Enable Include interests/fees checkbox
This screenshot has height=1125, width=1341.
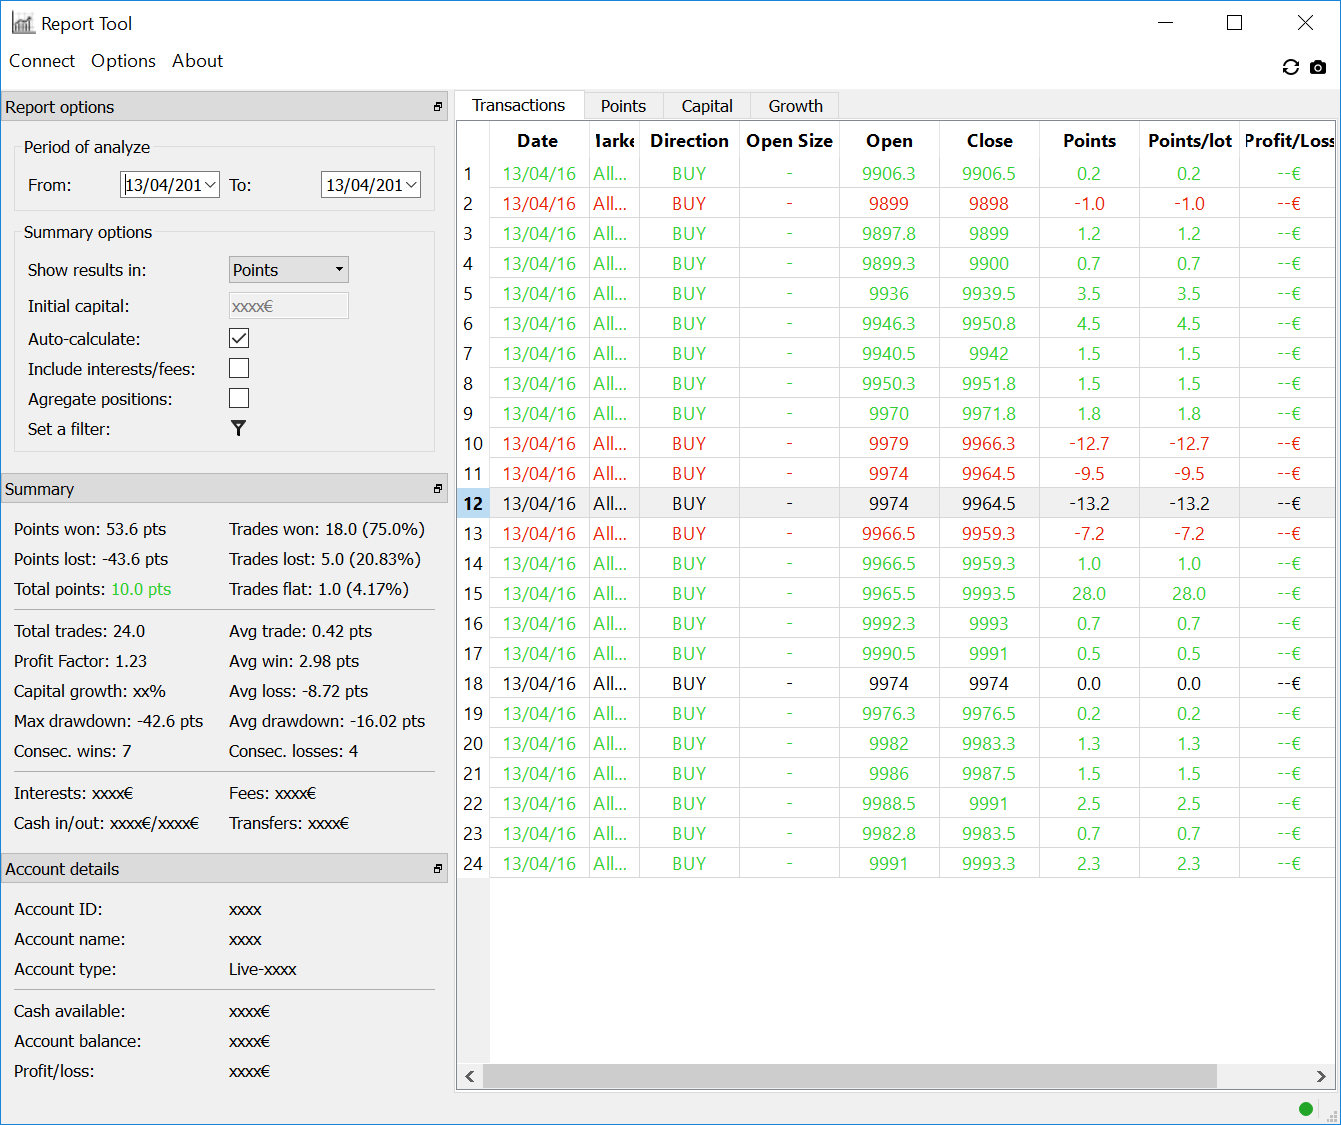point(239,368)
